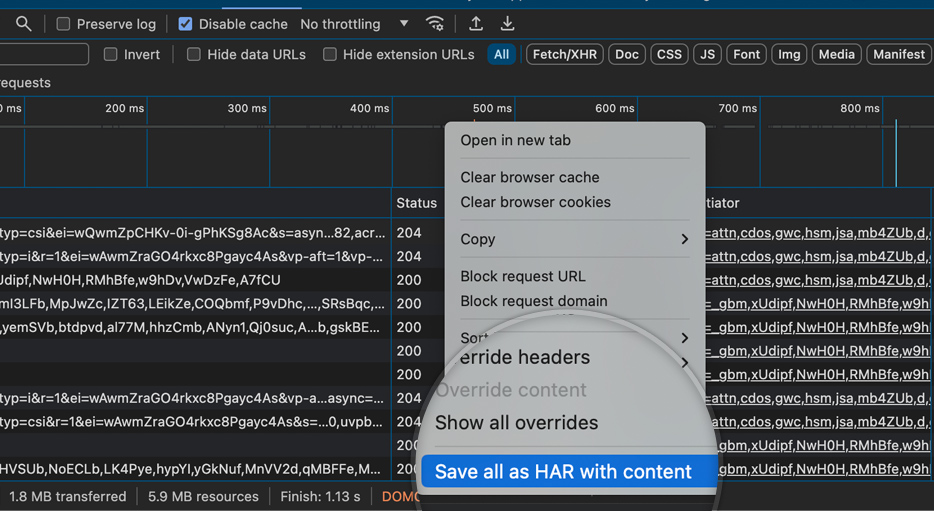Select request row typ=csi&r=1&ei=wAwmZraGO4rkxc8
Image resolution: width=934 pixels, height=511 pixels.
(191, 422)
